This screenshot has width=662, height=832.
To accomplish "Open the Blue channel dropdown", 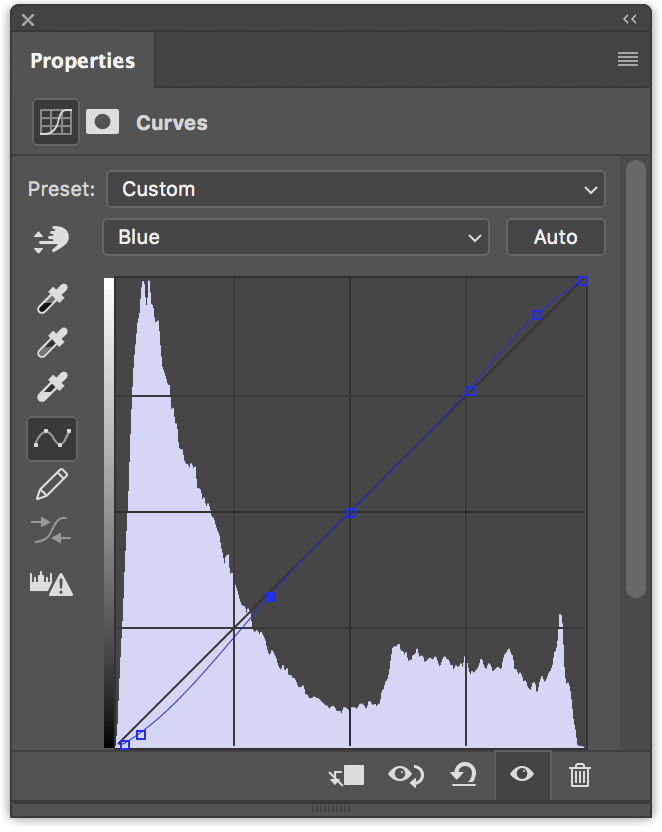I will point(296,237).
